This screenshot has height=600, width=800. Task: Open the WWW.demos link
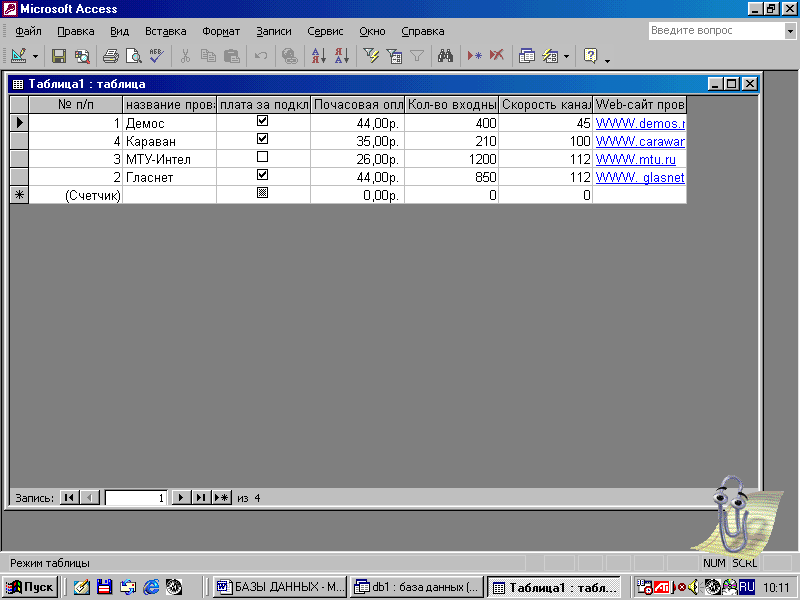click(640, 123)
